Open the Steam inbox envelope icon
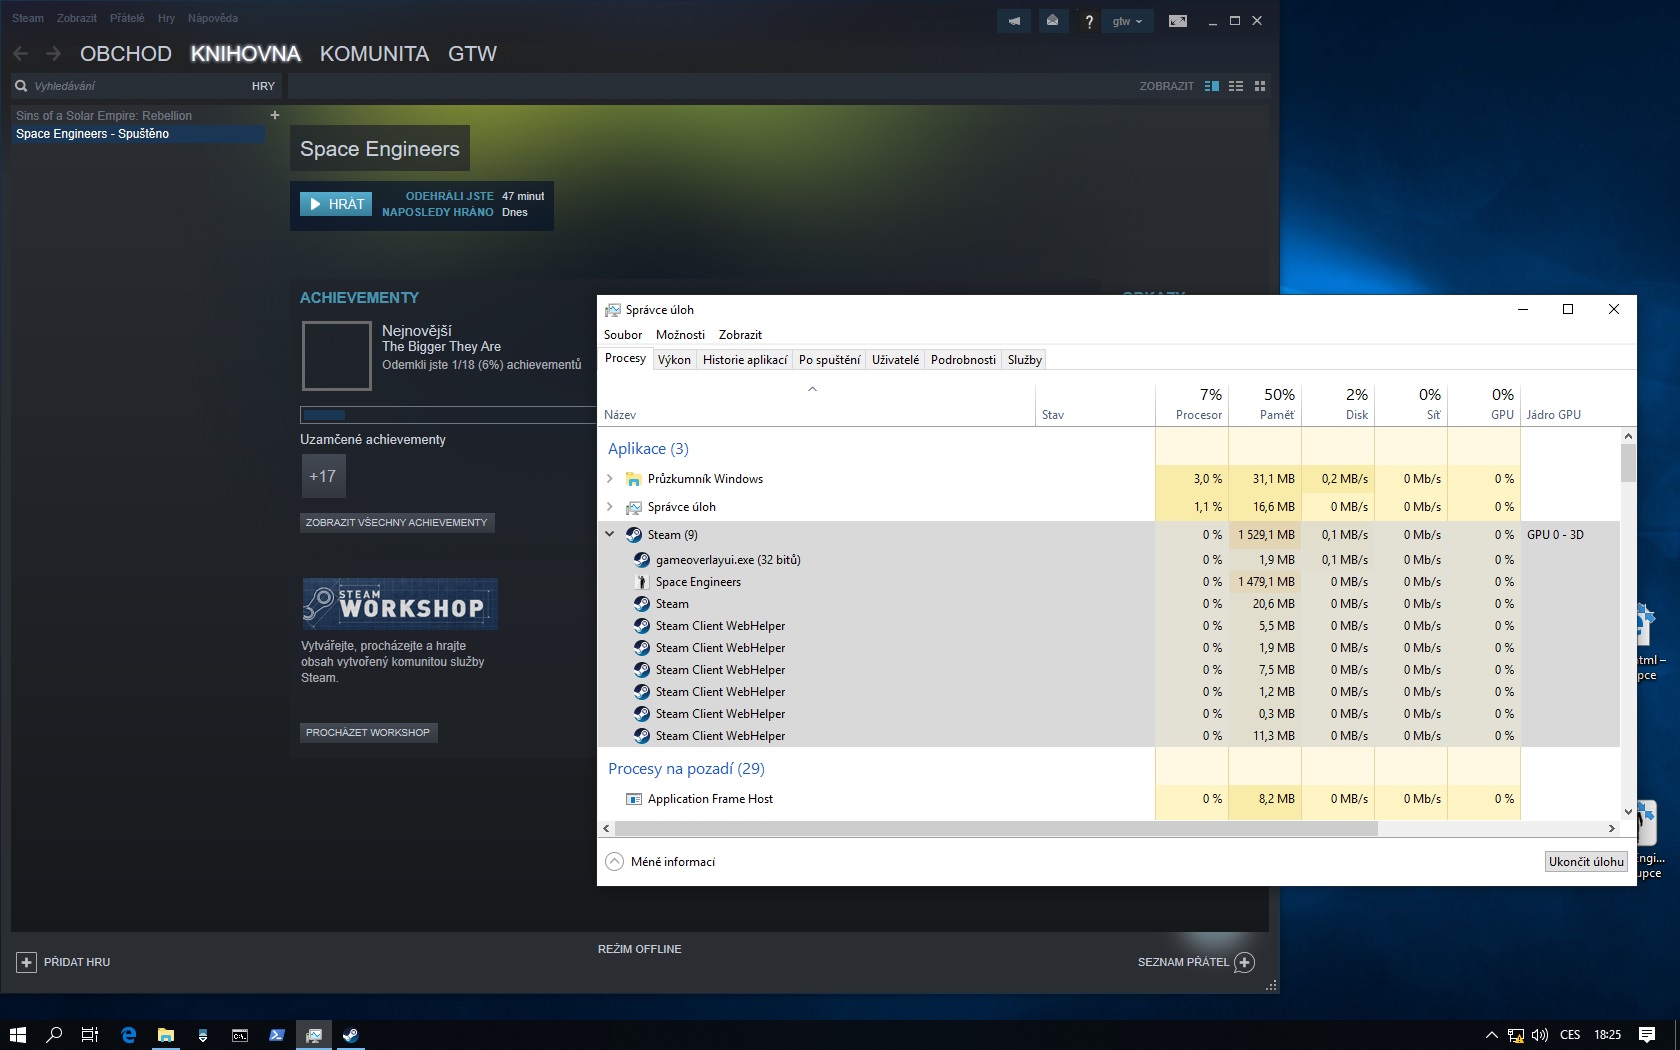 1052,21
